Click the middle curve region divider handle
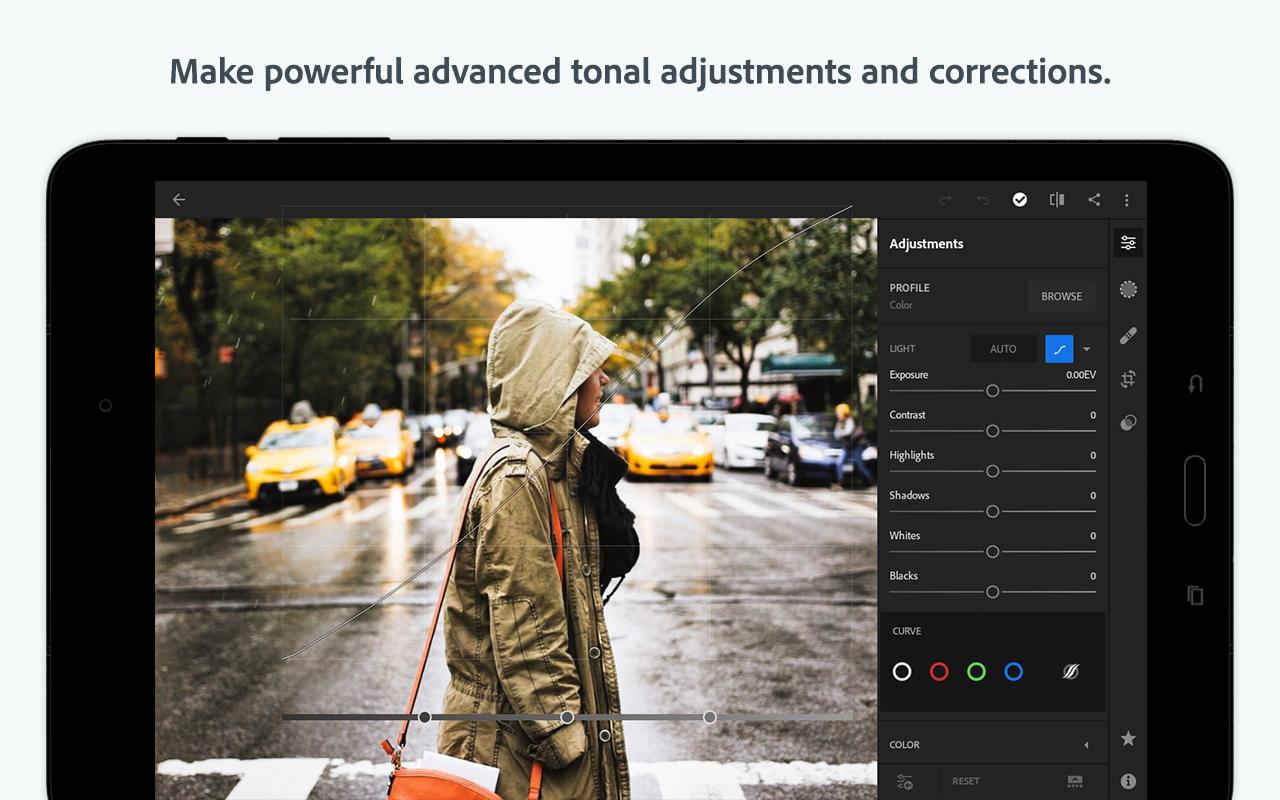 click(567, 717)
